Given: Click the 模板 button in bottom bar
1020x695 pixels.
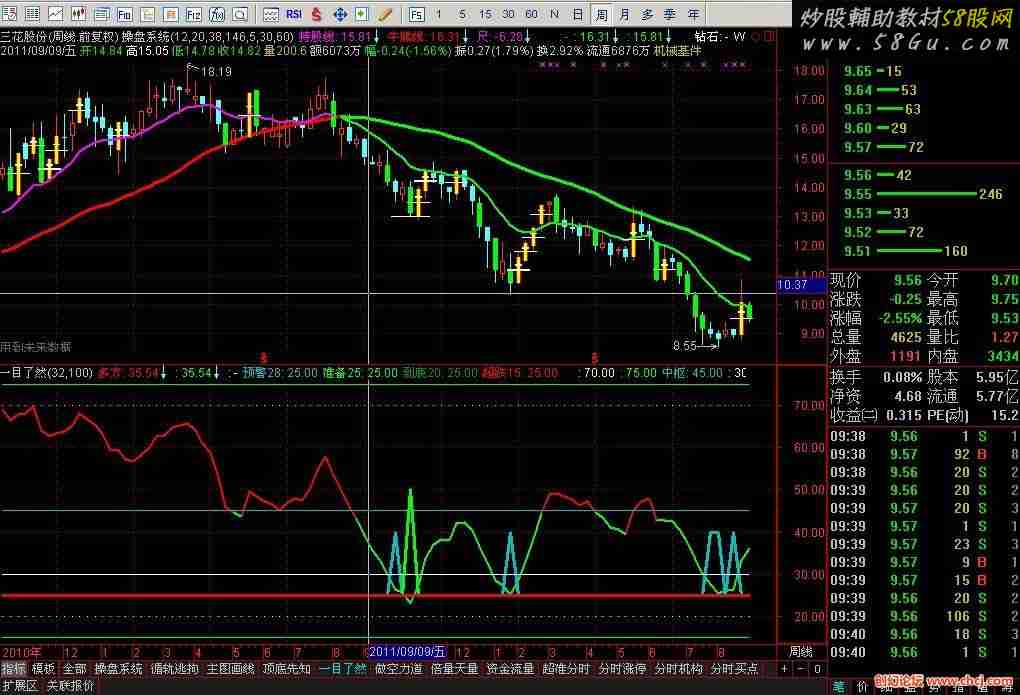Looking at the screenshot, I should pos(43,668).
